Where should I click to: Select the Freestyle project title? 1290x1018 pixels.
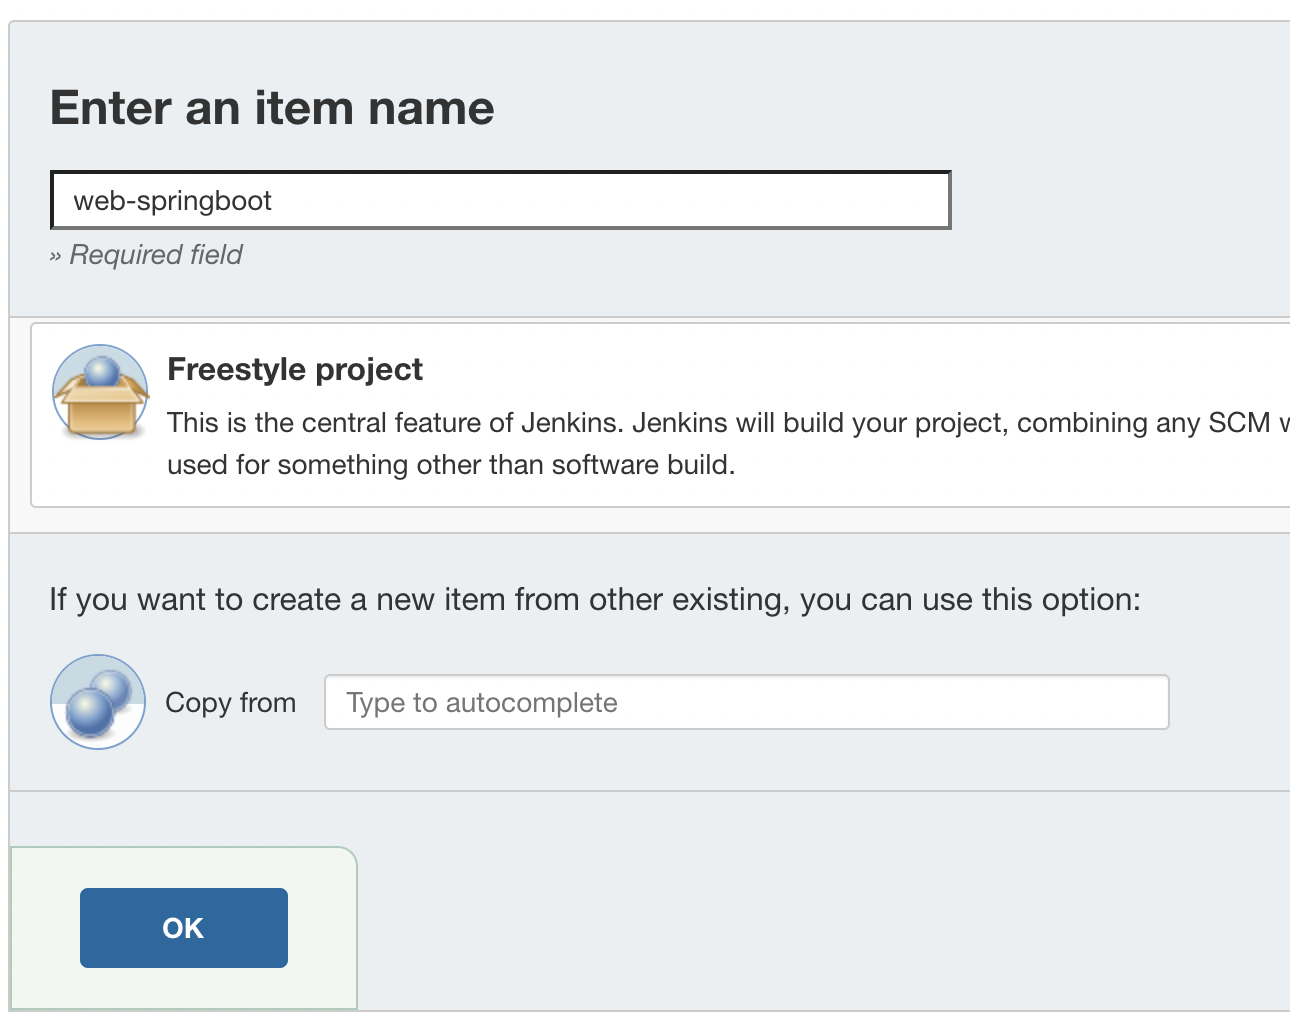[295, 369]
